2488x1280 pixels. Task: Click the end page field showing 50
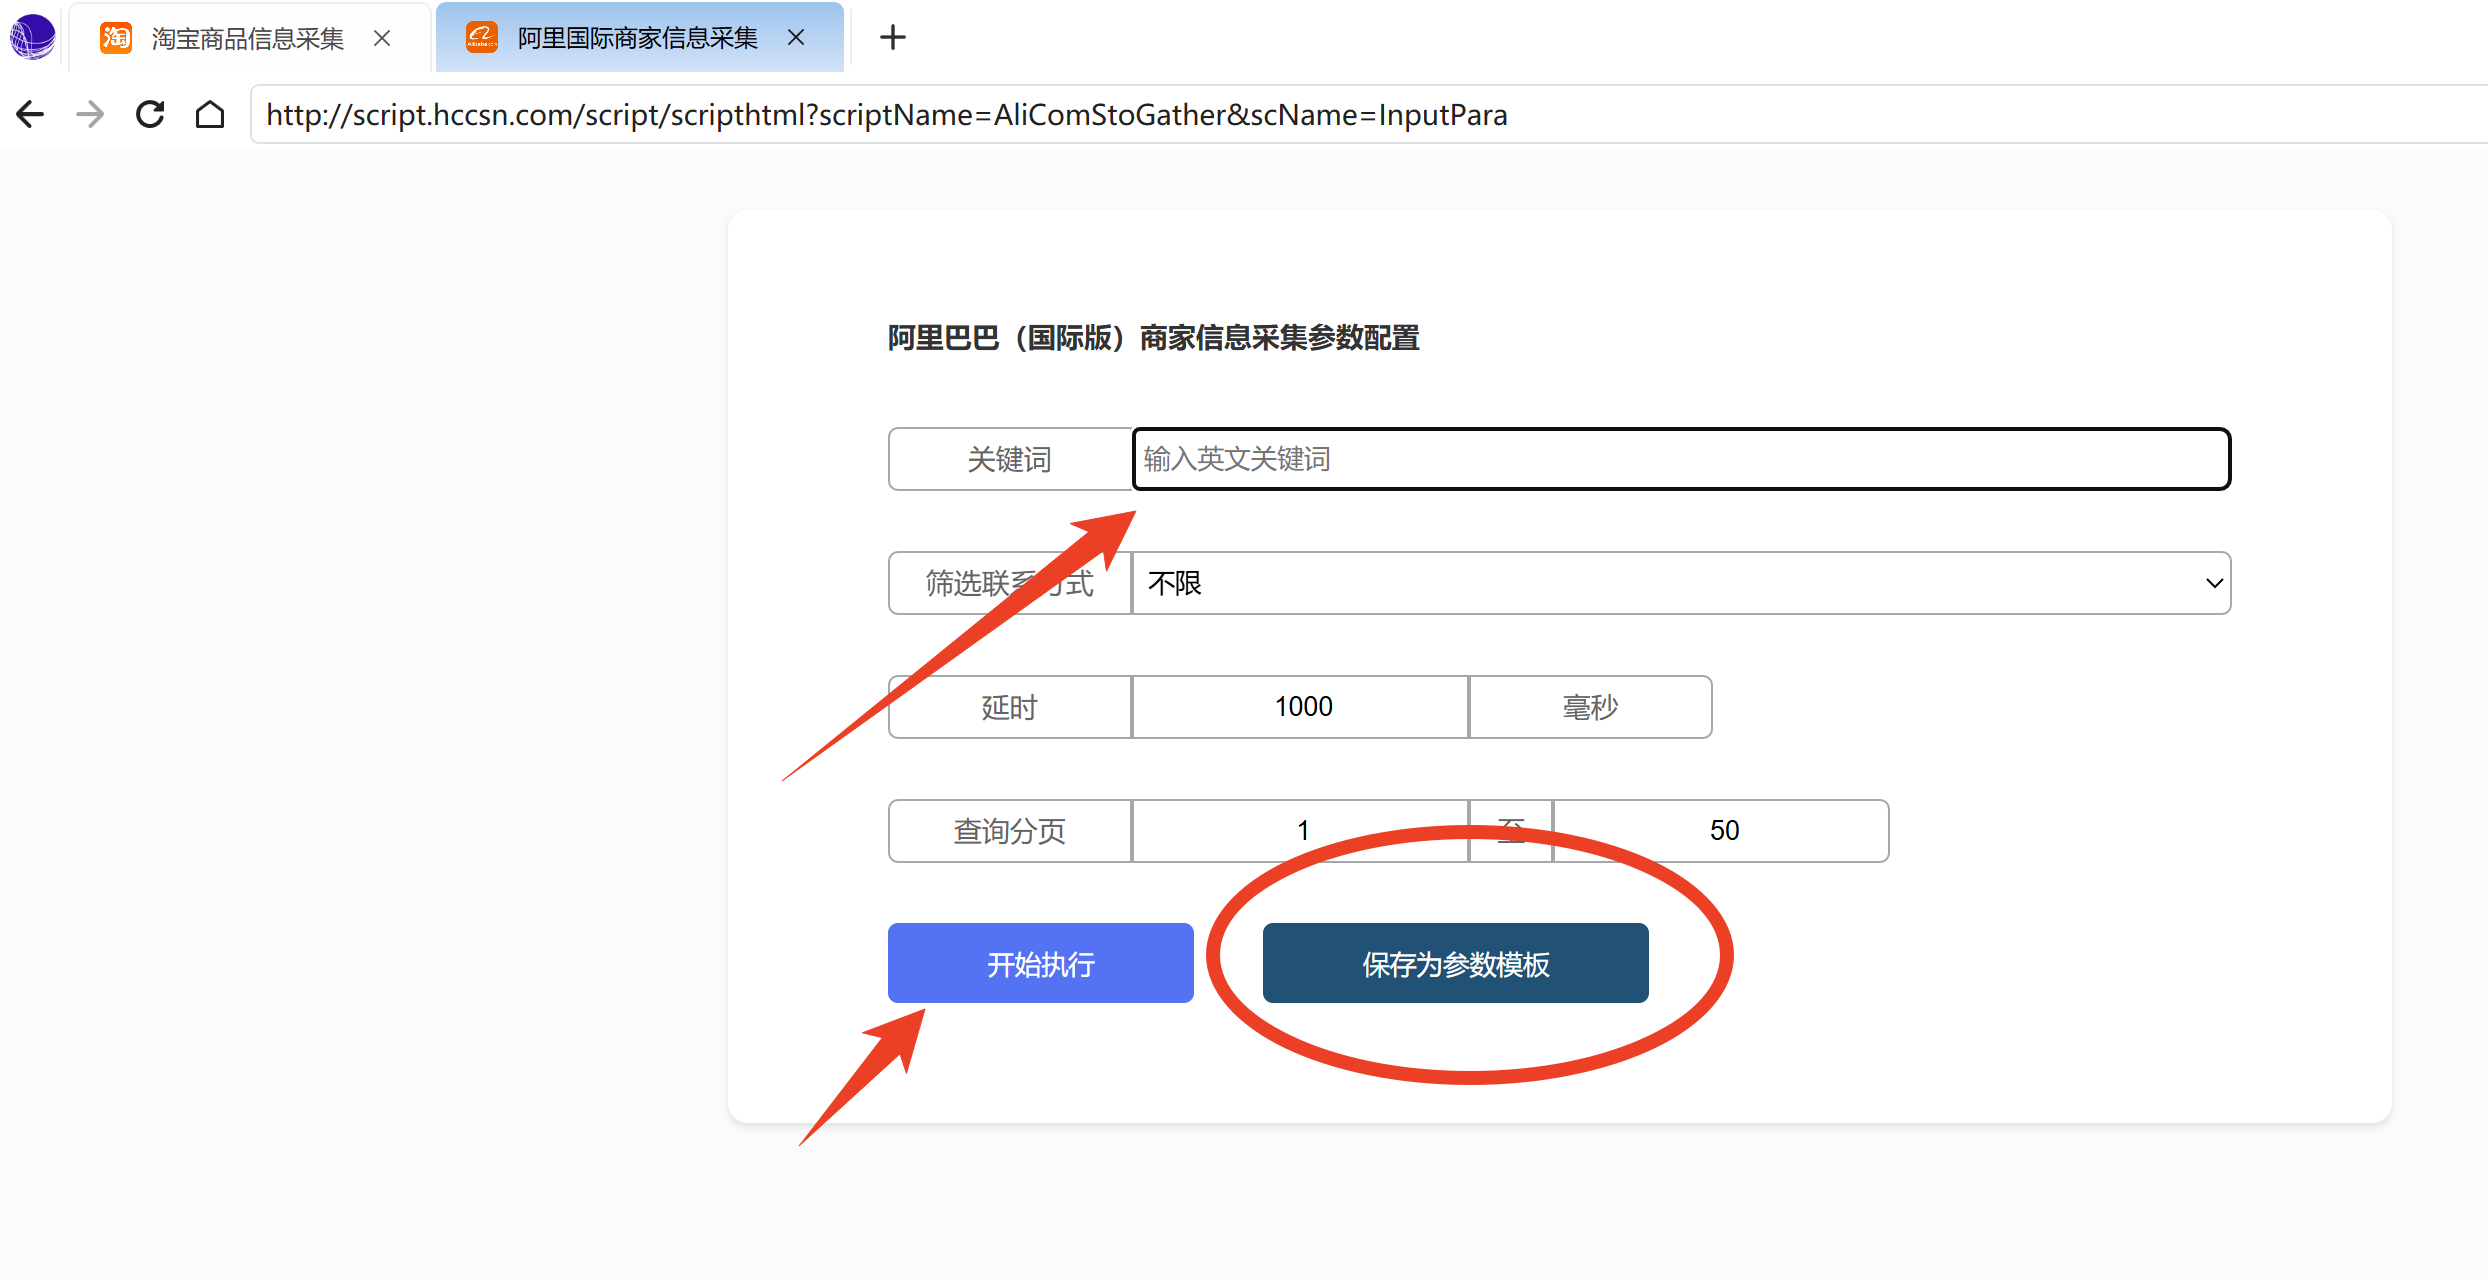(x=1721, y=831)
